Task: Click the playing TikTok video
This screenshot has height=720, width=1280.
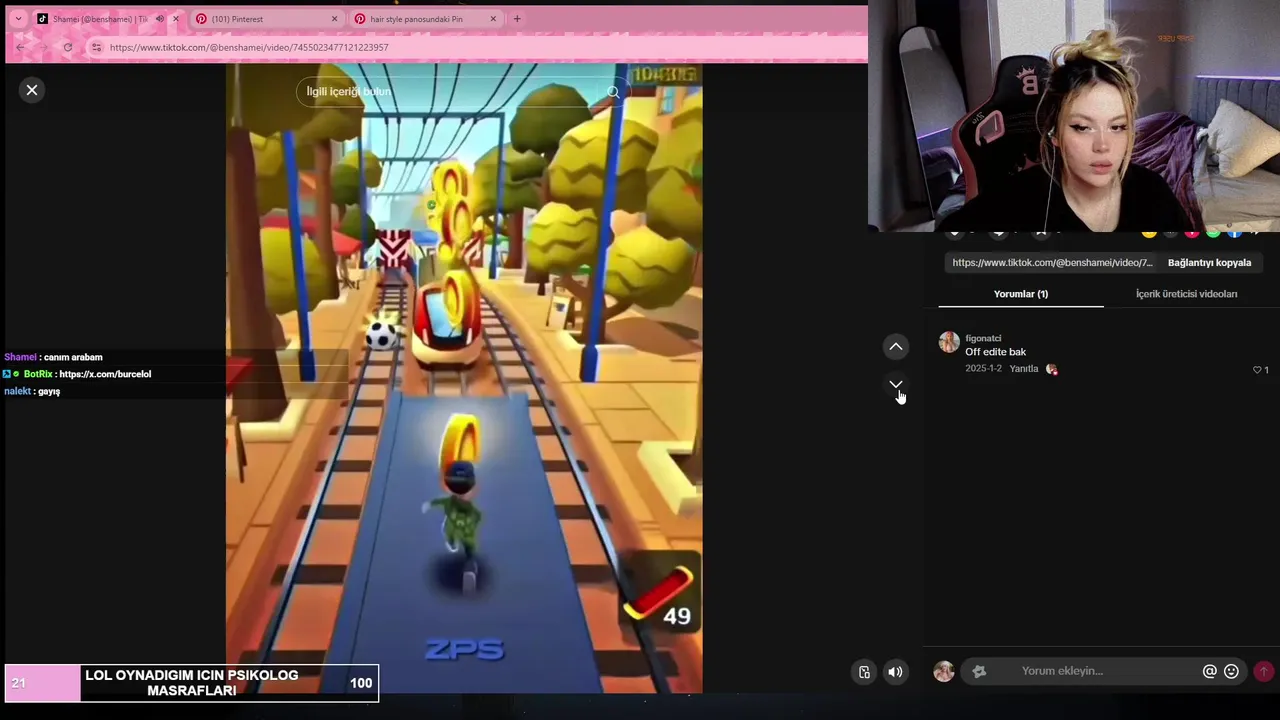Action: 464,379
